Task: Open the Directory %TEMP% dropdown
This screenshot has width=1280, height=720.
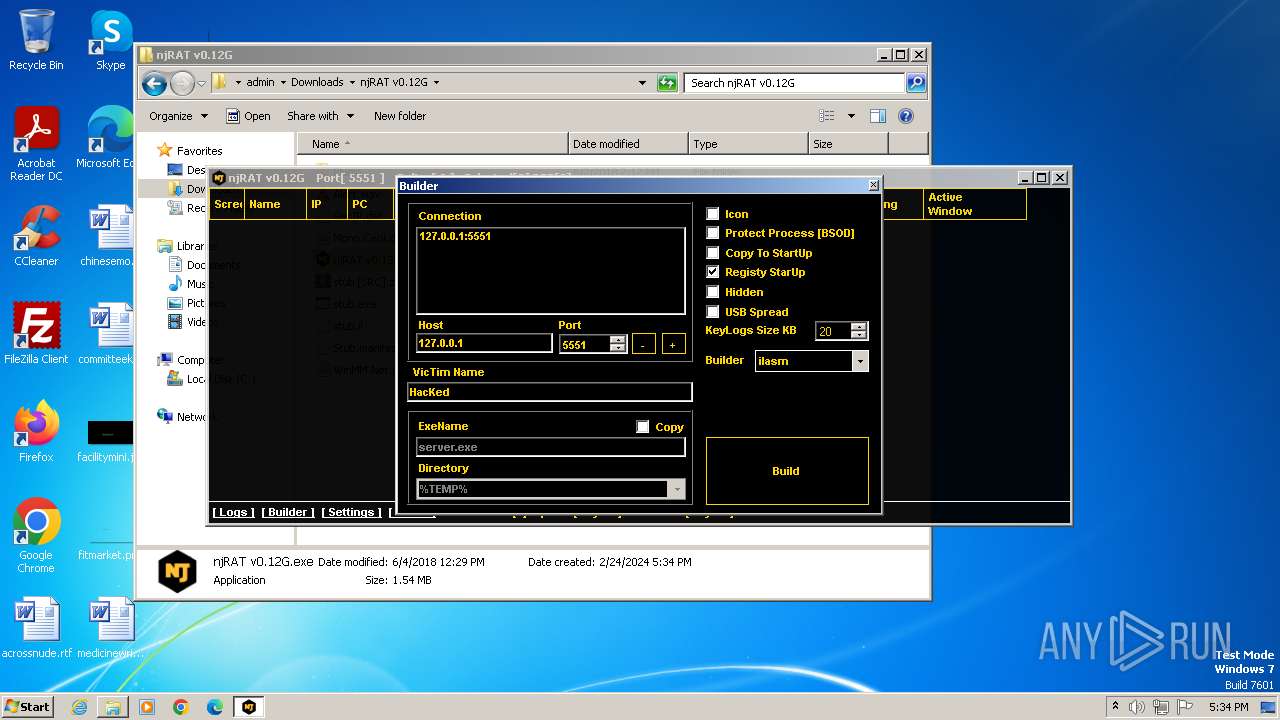Action: (x=677, y=489)
